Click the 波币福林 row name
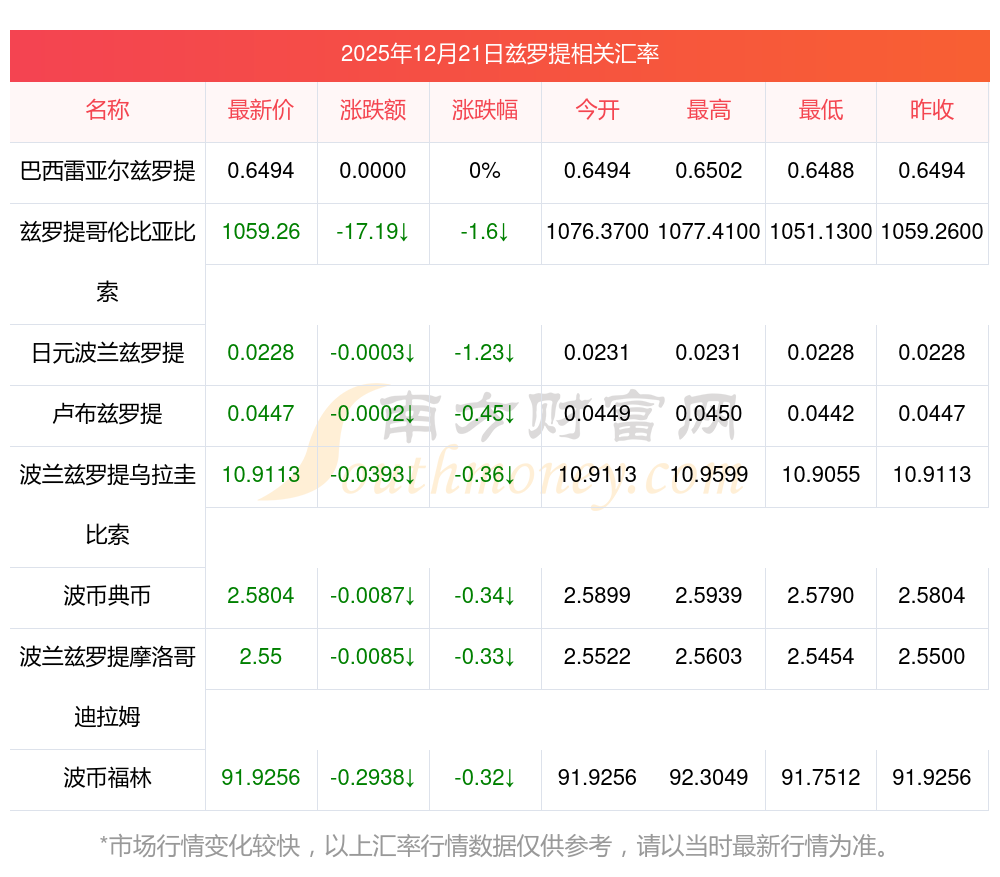Viewport: 1000px width, 877px height. [107, 778]
